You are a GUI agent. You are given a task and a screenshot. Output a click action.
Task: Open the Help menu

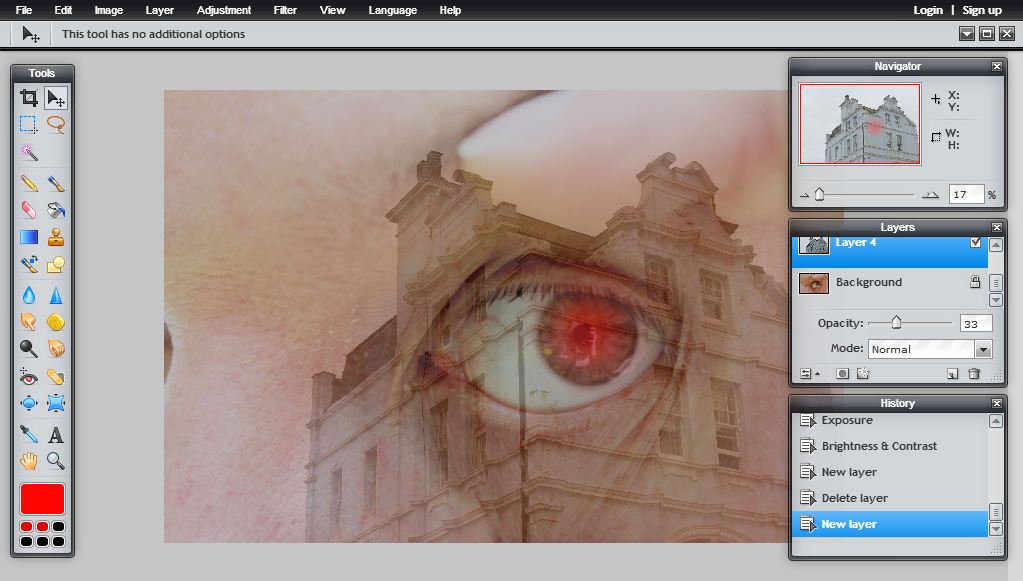coord(450,10)
